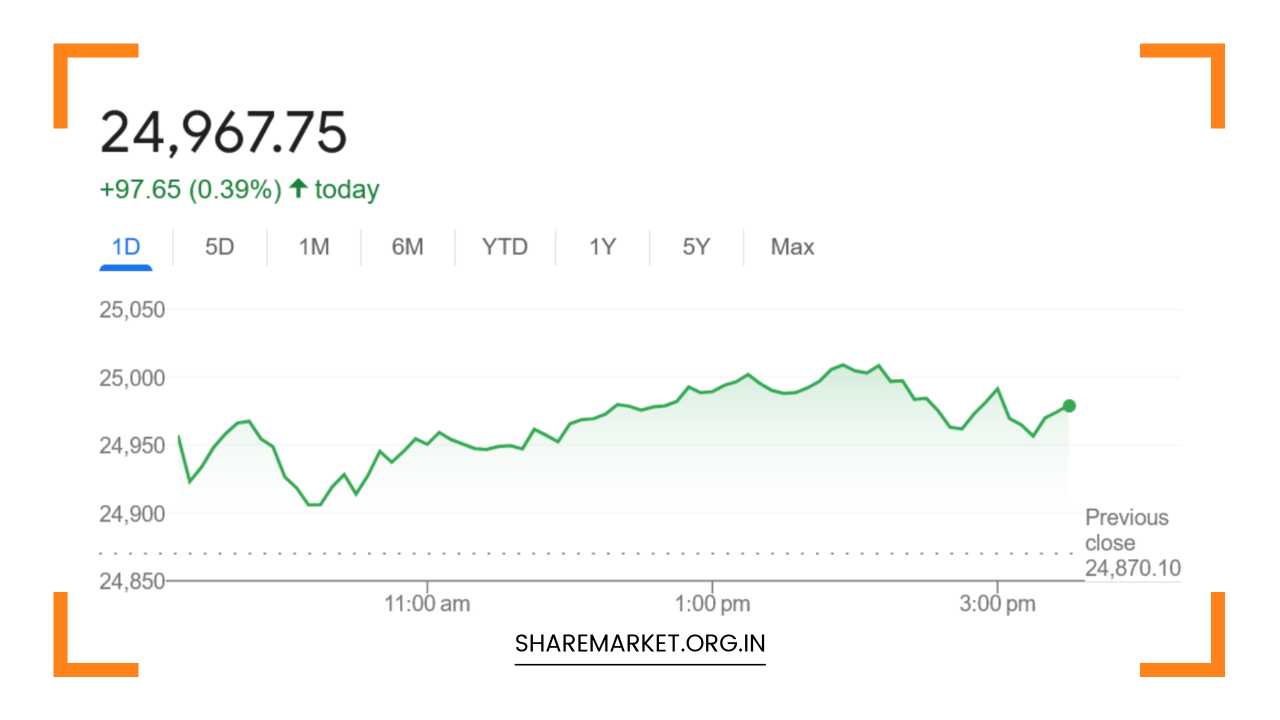
Task: Open the 1Y chart
Action: (x=602, y=247)
